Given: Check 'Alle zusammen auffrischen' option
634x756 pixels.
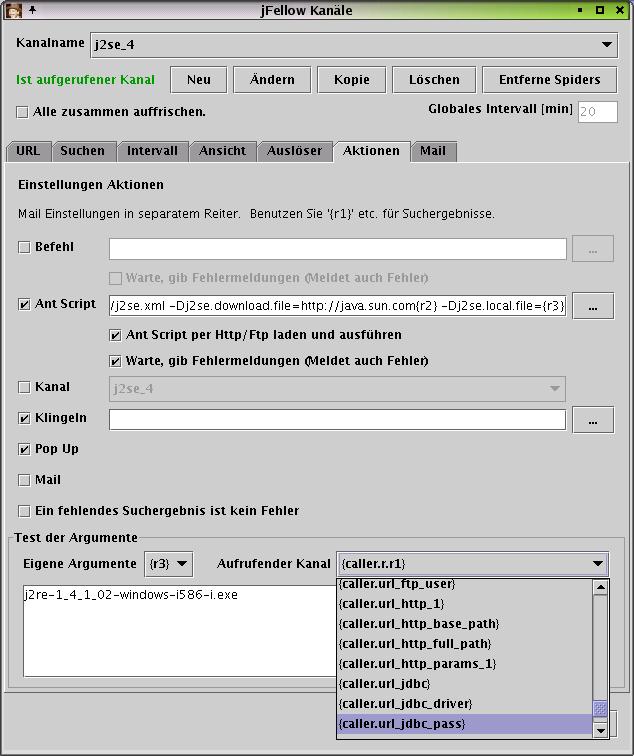Looking at the screenshot, I should [23, 112].
